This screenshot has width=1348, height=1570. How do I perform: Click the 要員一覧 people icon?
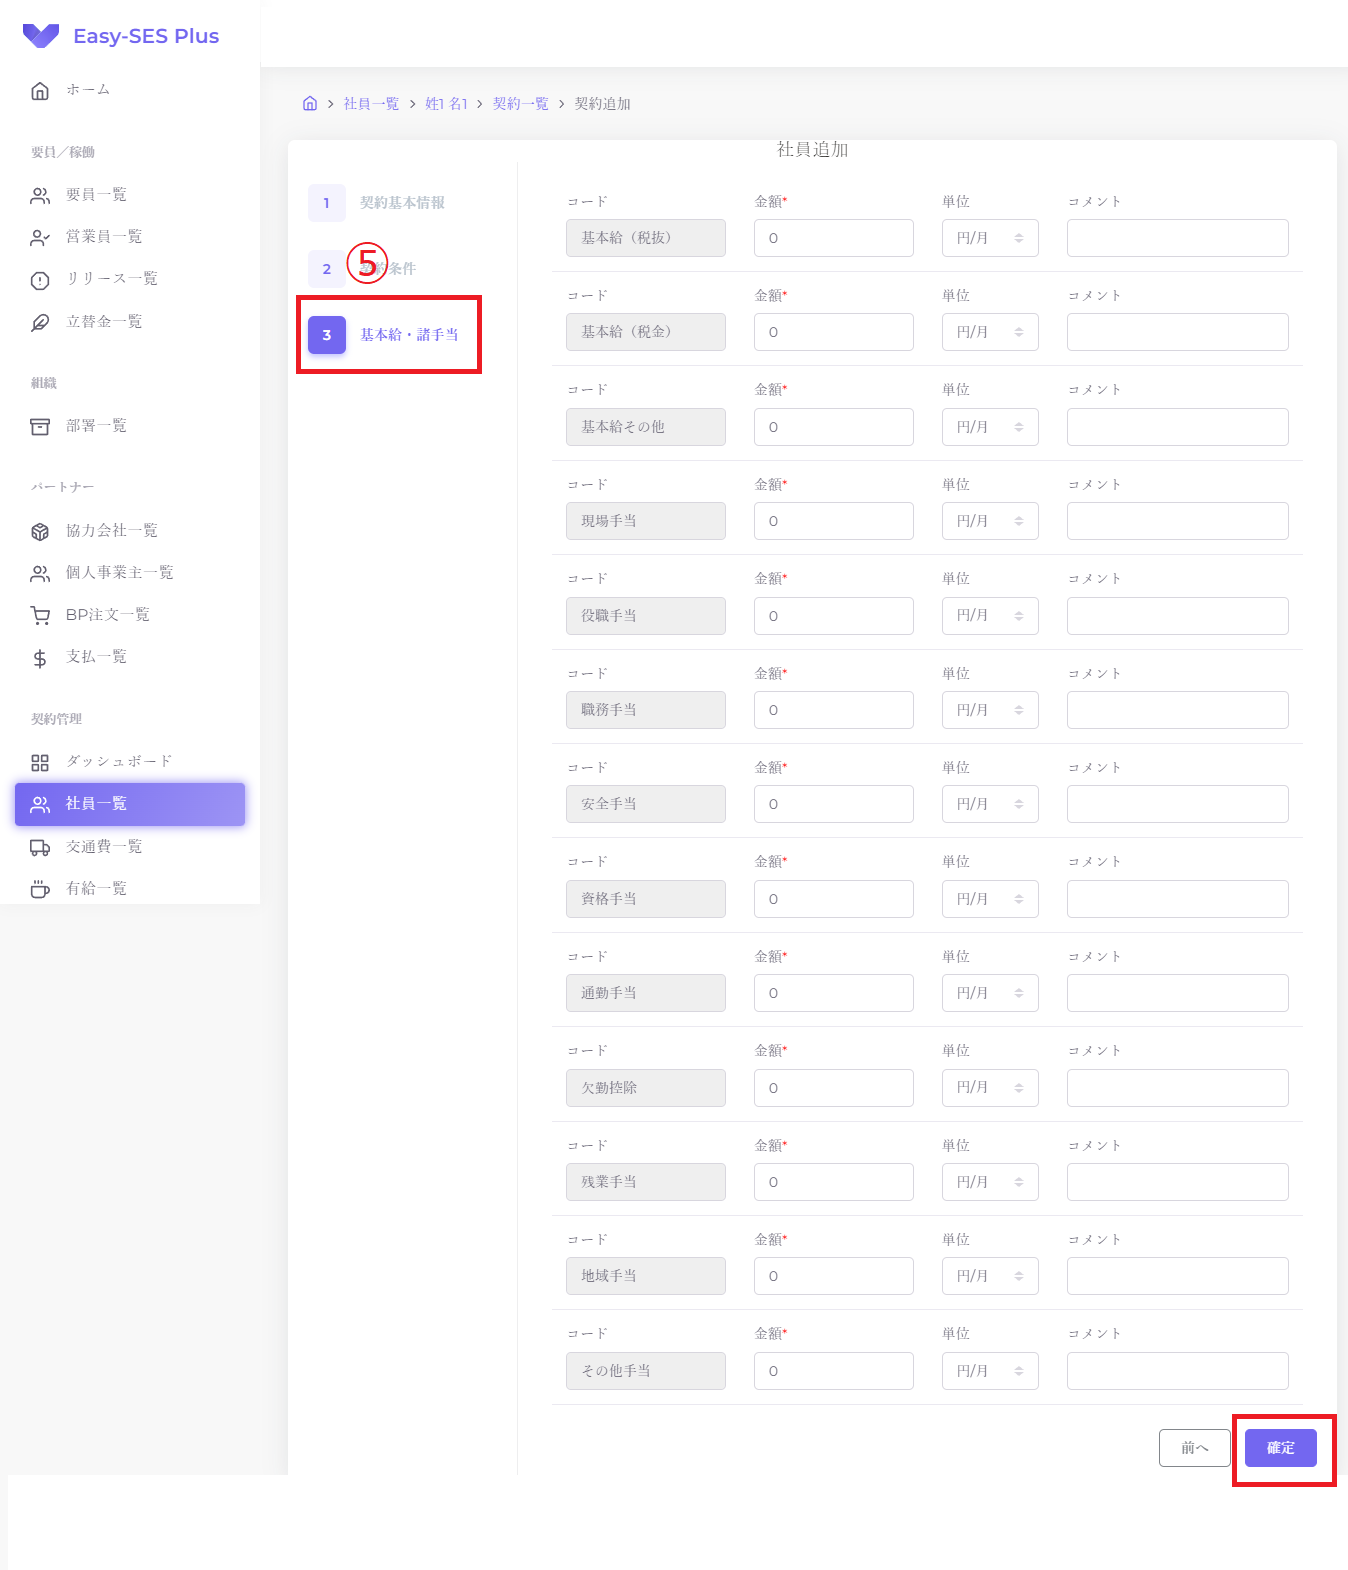click(40, 196)
